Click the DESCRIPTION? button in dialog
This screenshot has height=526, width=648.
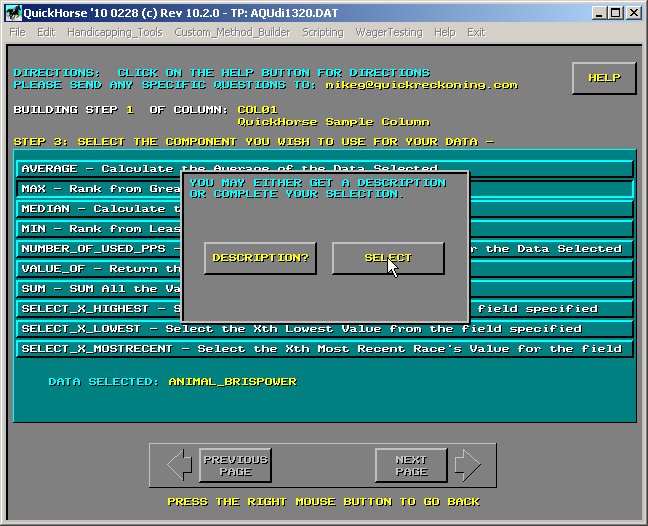coord(260,258)
